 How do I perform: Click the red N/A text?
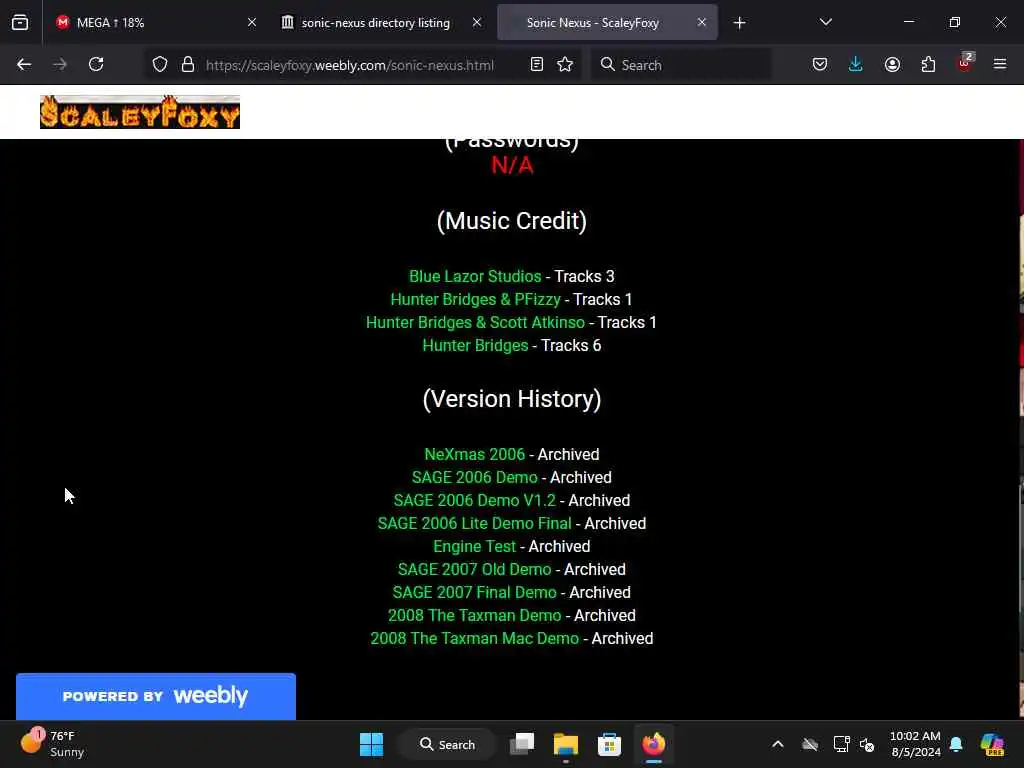click(512, 165)
